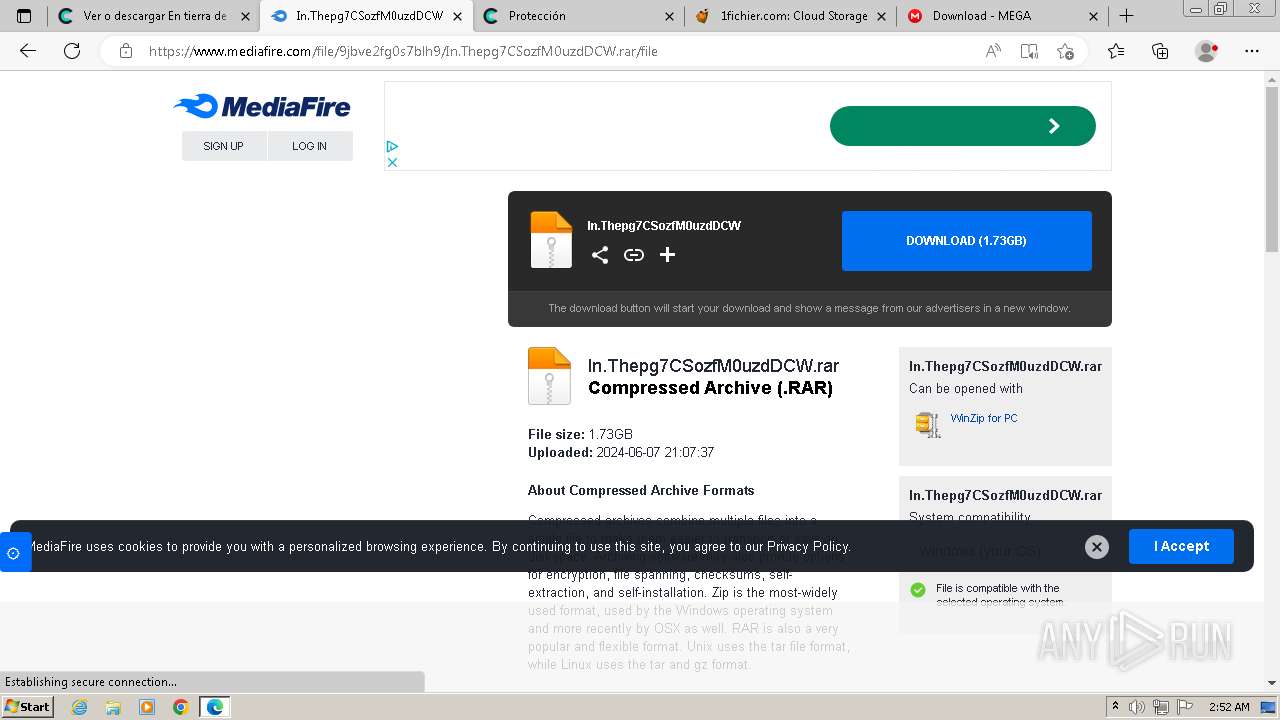The image size is (1280, 720).
Task: Launch Google Chrome from the taskbar
Action: click(181, 707)
